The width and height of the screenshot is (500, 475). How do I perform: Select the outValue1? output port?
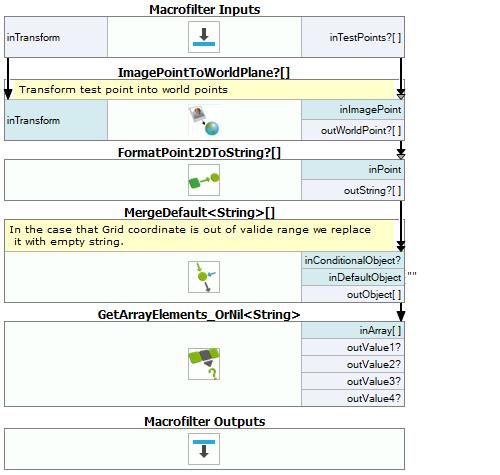pyautogui.click(x=353, y=347)
